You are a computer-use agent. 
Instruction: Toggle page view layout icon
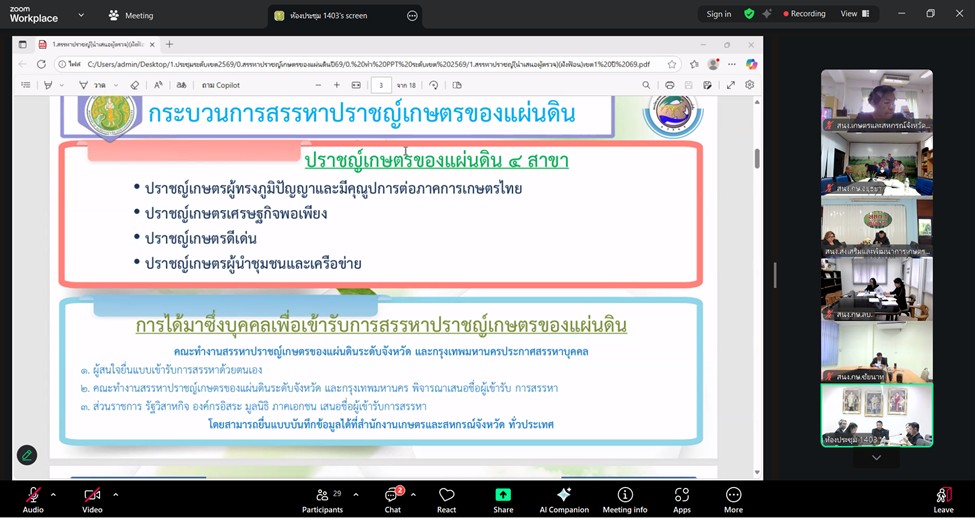[x=457, y=85]
